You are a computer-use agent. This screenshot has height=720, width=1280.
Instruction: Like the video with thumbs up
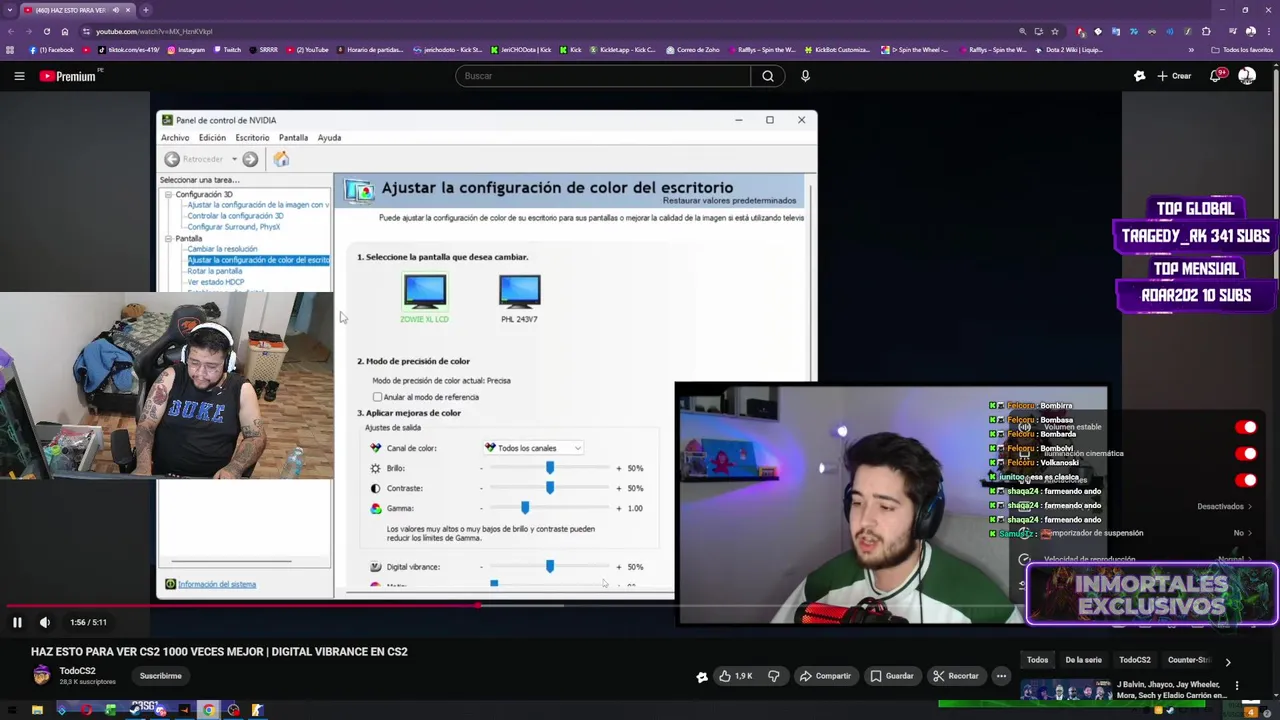(735, 676)
